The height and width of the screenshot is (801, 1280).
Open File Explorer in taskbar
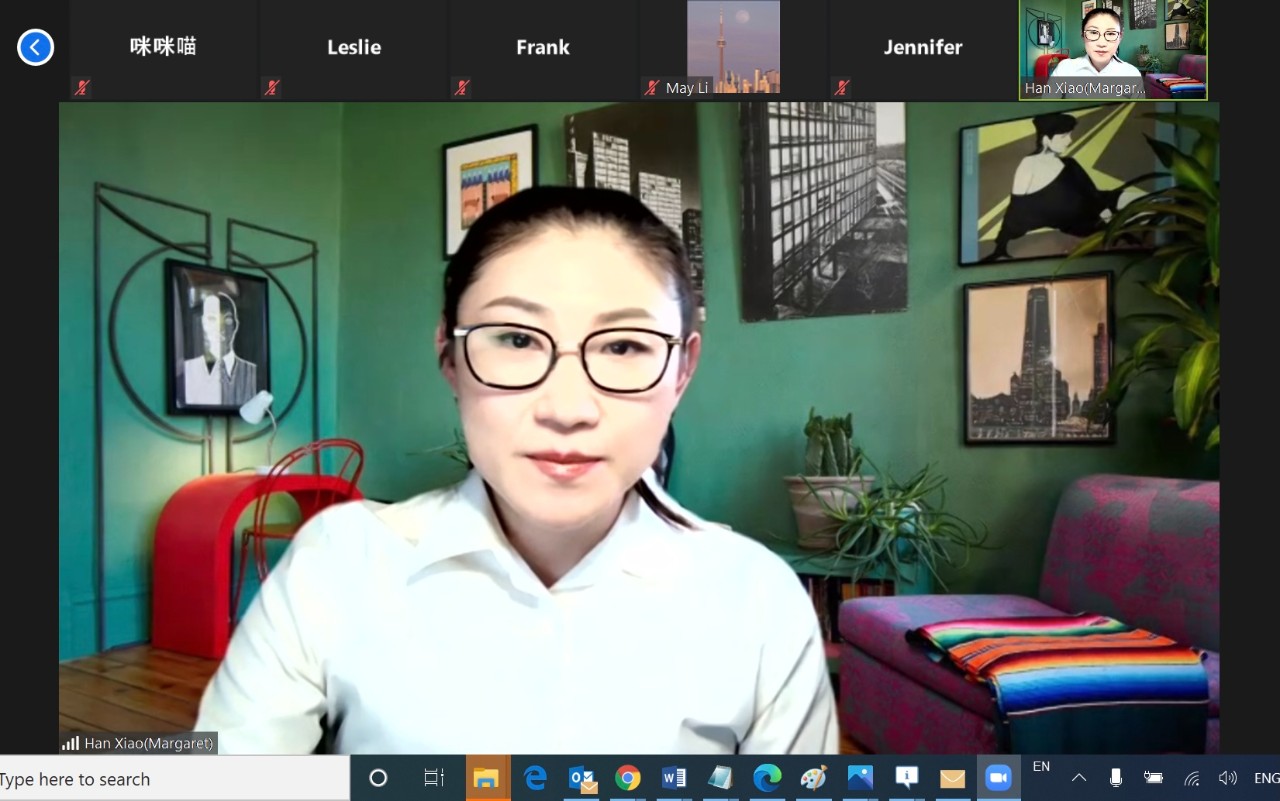(487, 778)
